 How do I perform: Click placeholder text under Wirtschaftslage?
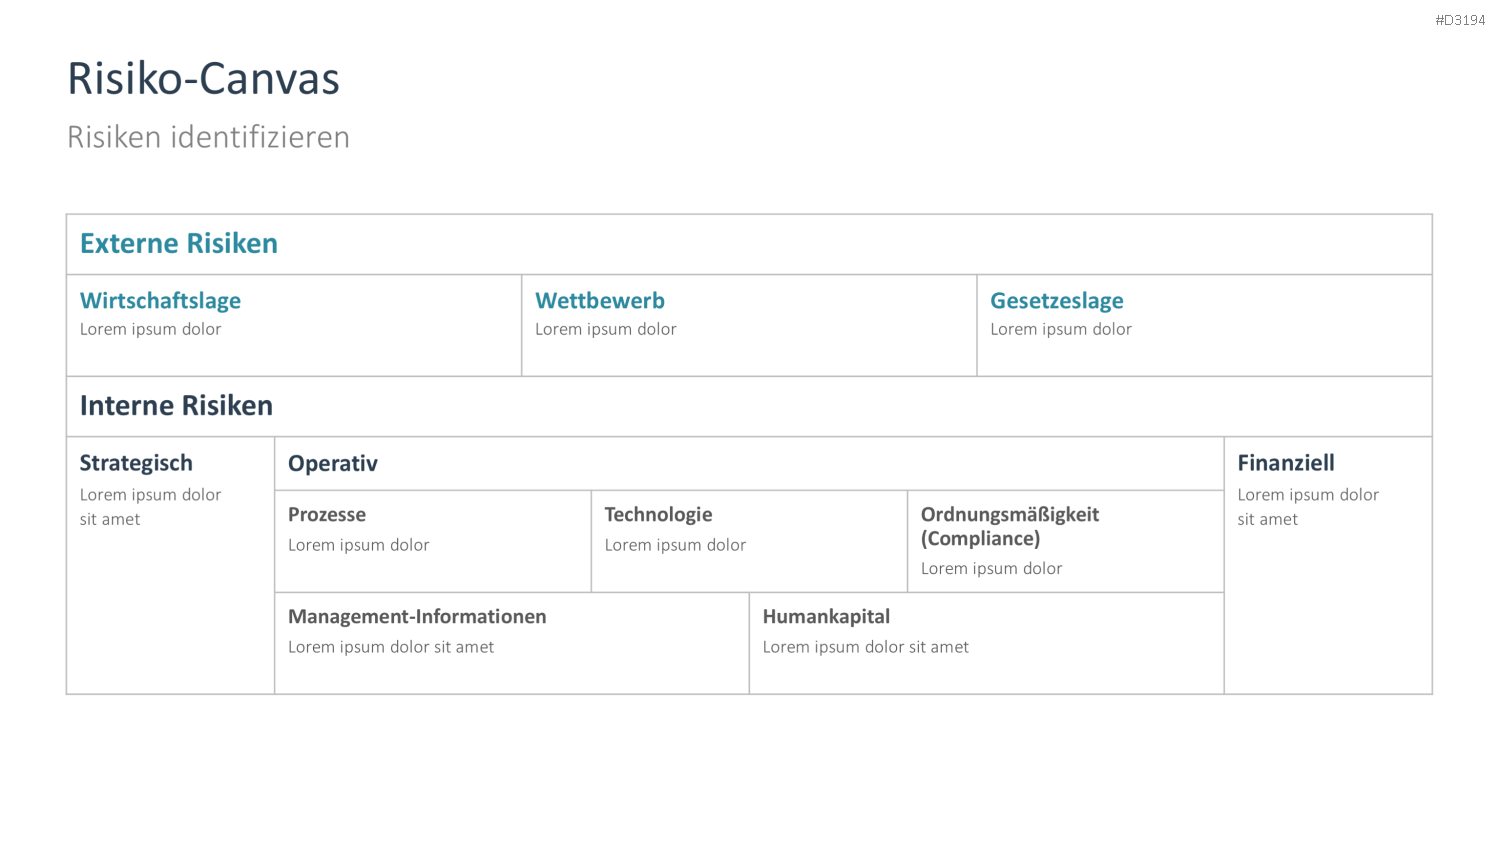(150, 329)
